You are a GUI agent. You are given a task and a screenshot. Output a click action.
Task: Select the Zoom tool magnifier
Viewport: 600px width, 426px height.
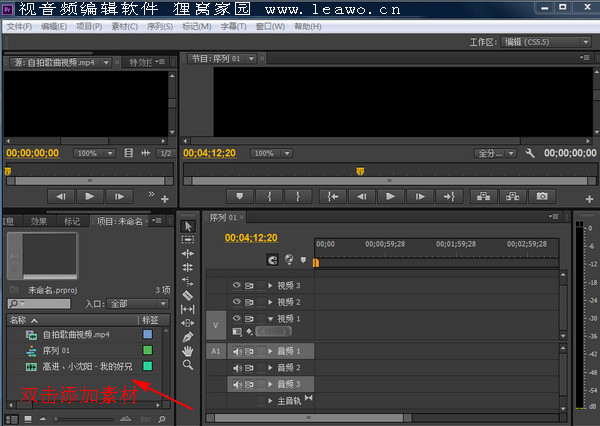pyautogui.click(x=188, y=365)
